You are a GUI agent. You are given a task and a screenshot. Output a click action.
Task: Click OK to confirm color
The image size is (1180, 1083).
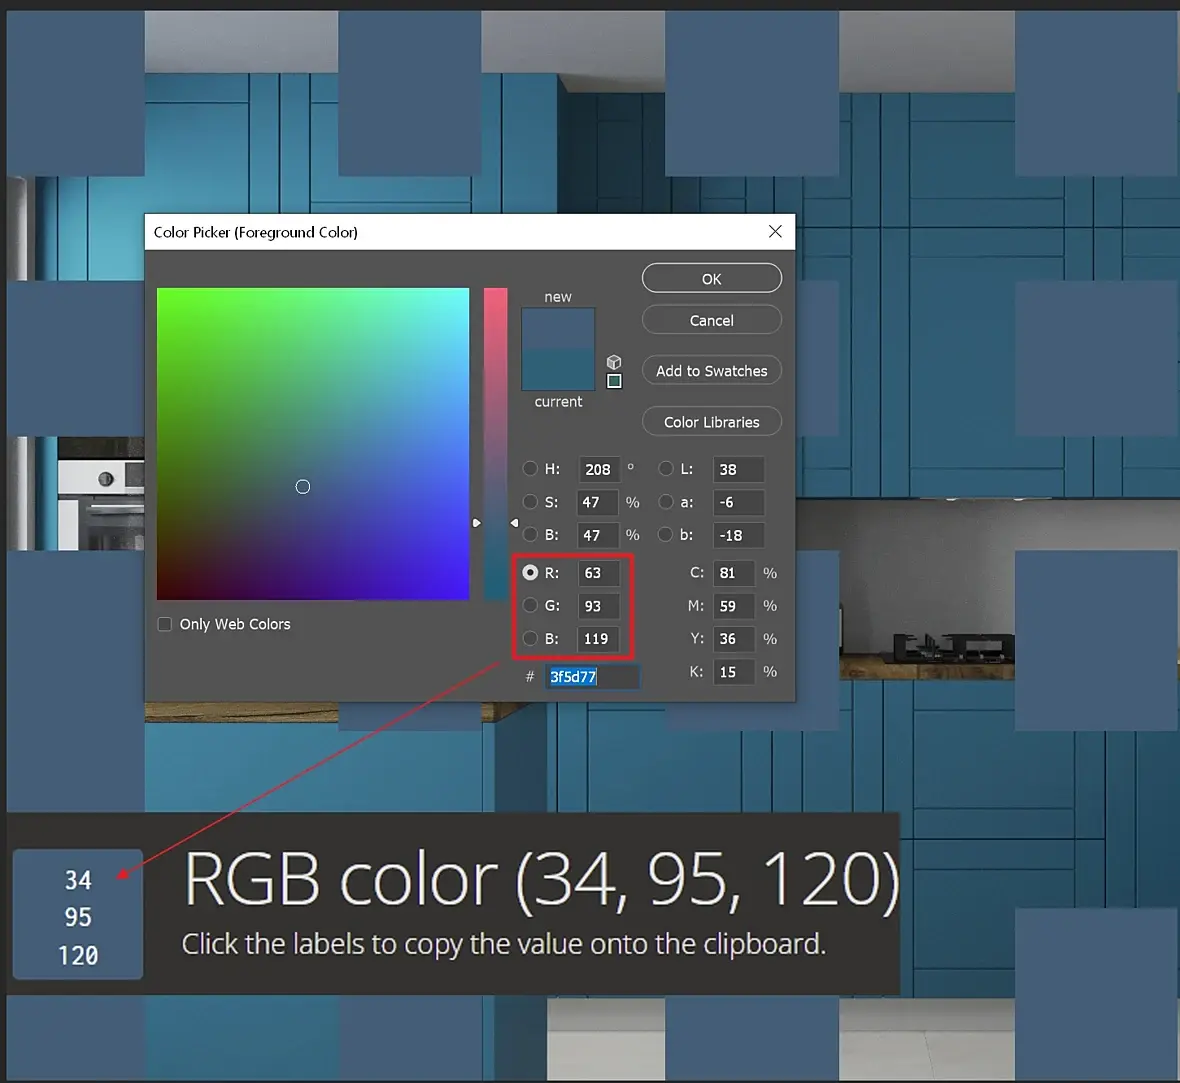tap(711, 278)
